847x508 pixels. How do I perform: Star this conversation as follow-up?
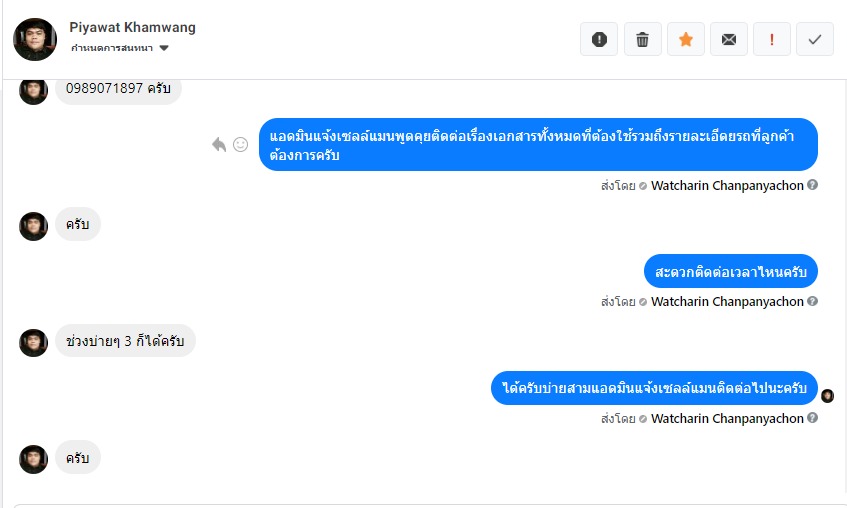tap(685, 39)
